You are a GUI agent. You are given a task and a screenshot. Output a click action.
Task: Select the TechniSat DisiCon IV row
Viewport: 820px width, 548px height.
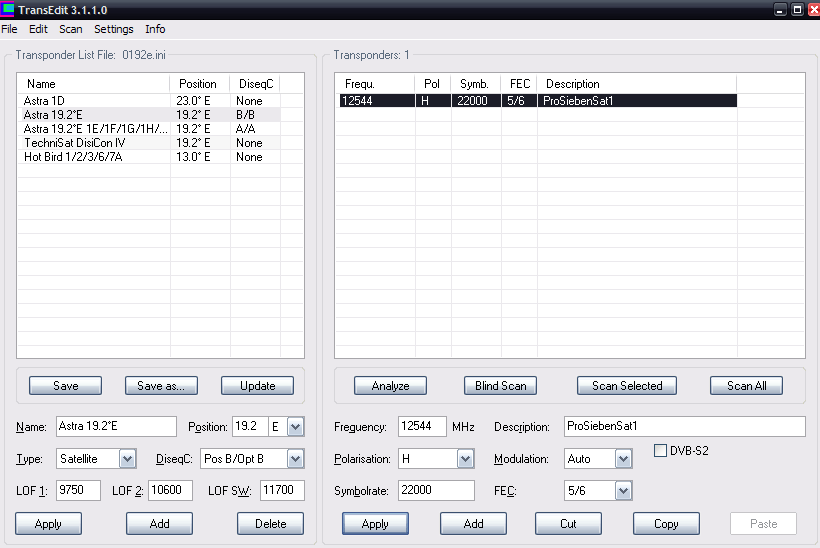tap(152, 143)
